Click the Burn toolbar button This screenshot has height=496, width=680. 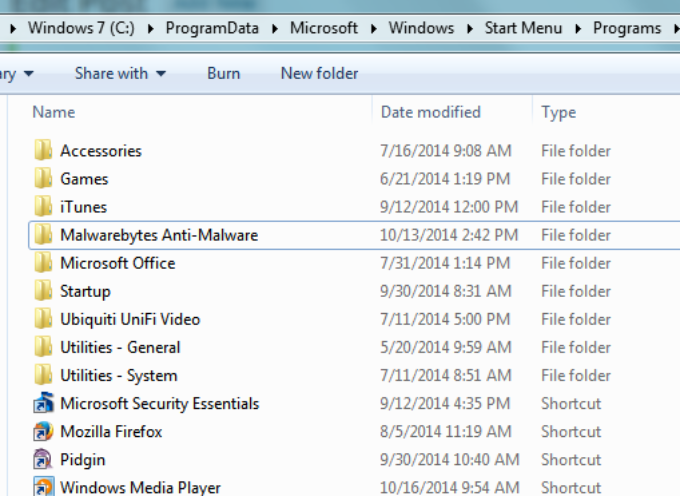click(x=223, y=73)
